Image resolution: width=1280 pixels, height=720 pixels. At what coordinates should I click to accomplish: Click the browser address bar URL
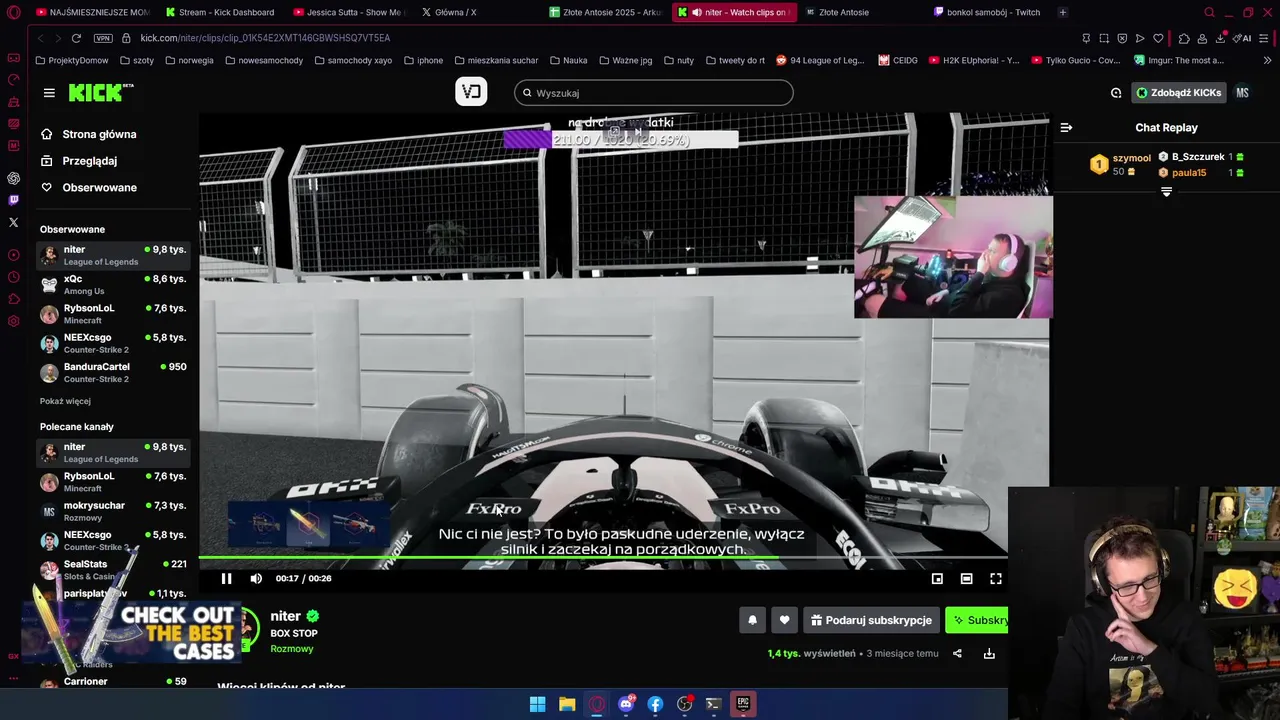[x=265, y=38]
